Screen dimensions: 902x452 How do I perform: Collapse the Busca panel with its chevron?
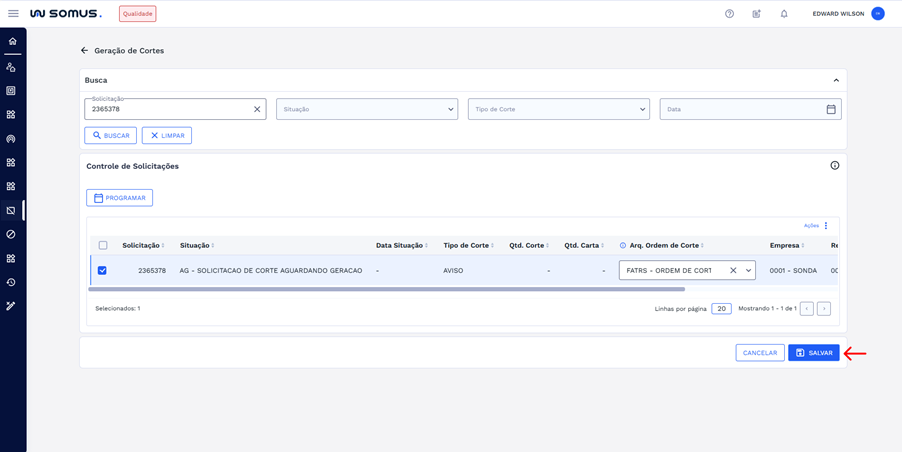tap(836, 80)
